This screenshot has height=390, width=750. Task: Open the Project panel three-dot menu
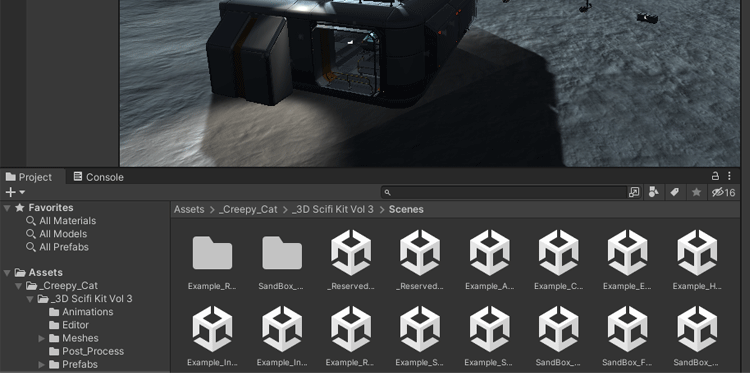pyautogui.click(x=729, y=176)
